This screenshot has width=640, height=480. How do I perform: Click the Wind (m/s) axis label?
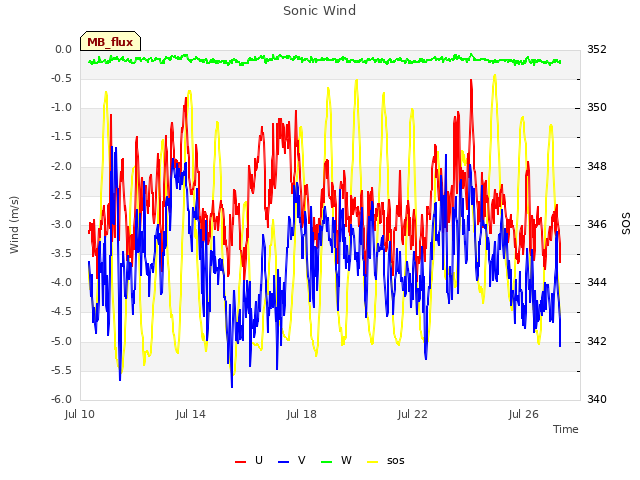[14, 225]
